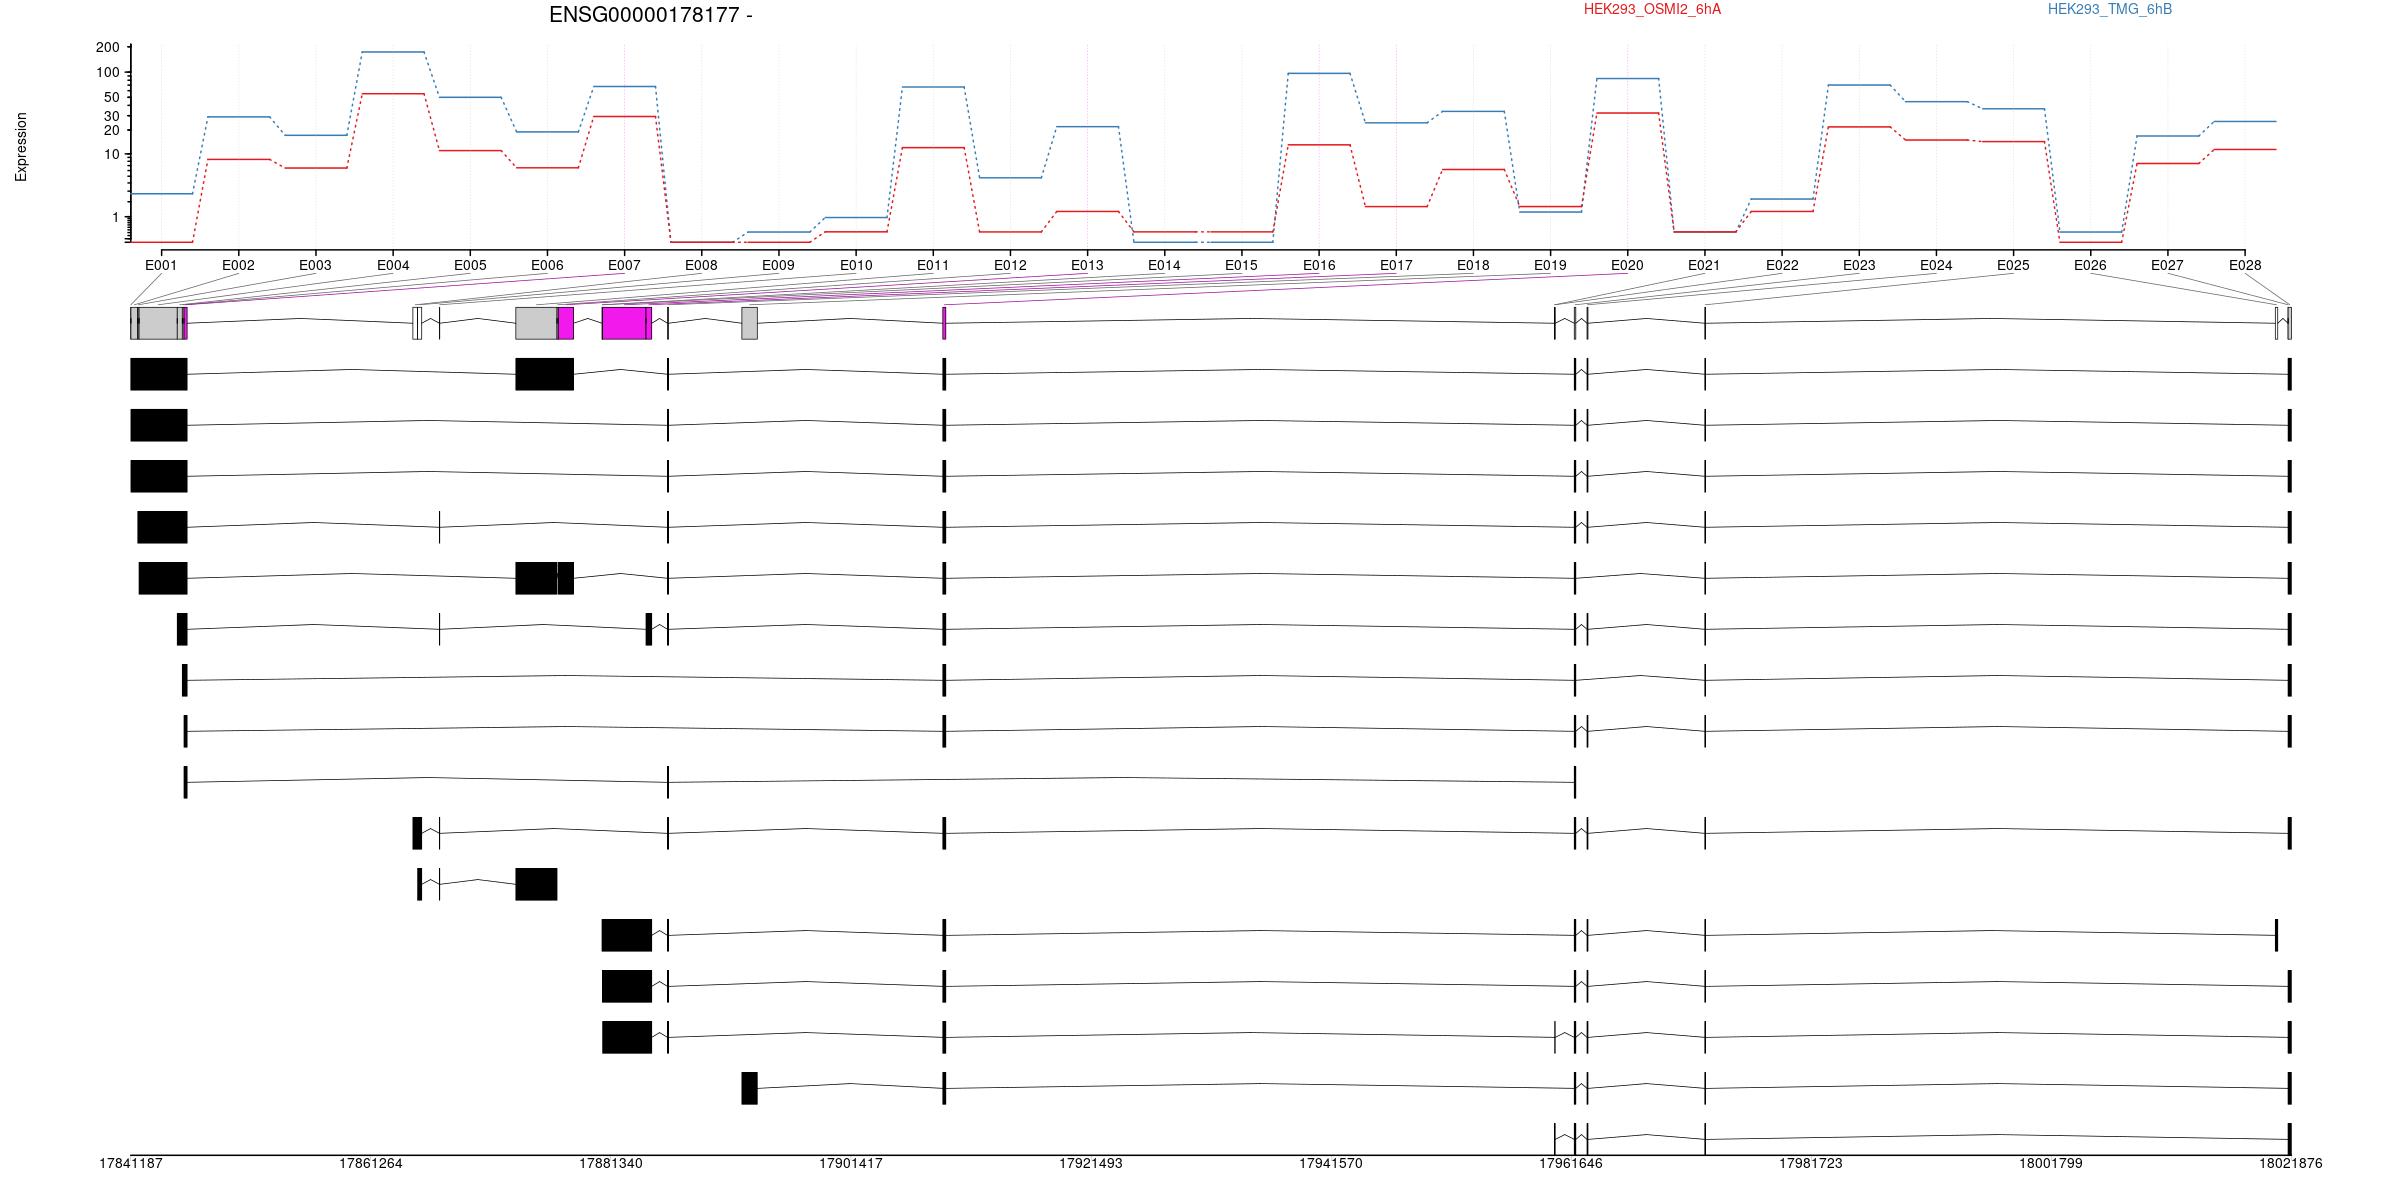Click exon label E014

[1164, 265]
